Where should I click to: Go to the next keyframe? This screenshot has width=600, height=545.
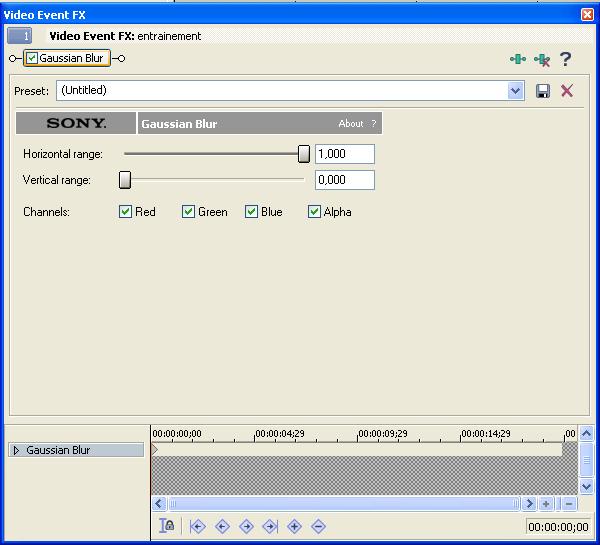coord(246,527)
